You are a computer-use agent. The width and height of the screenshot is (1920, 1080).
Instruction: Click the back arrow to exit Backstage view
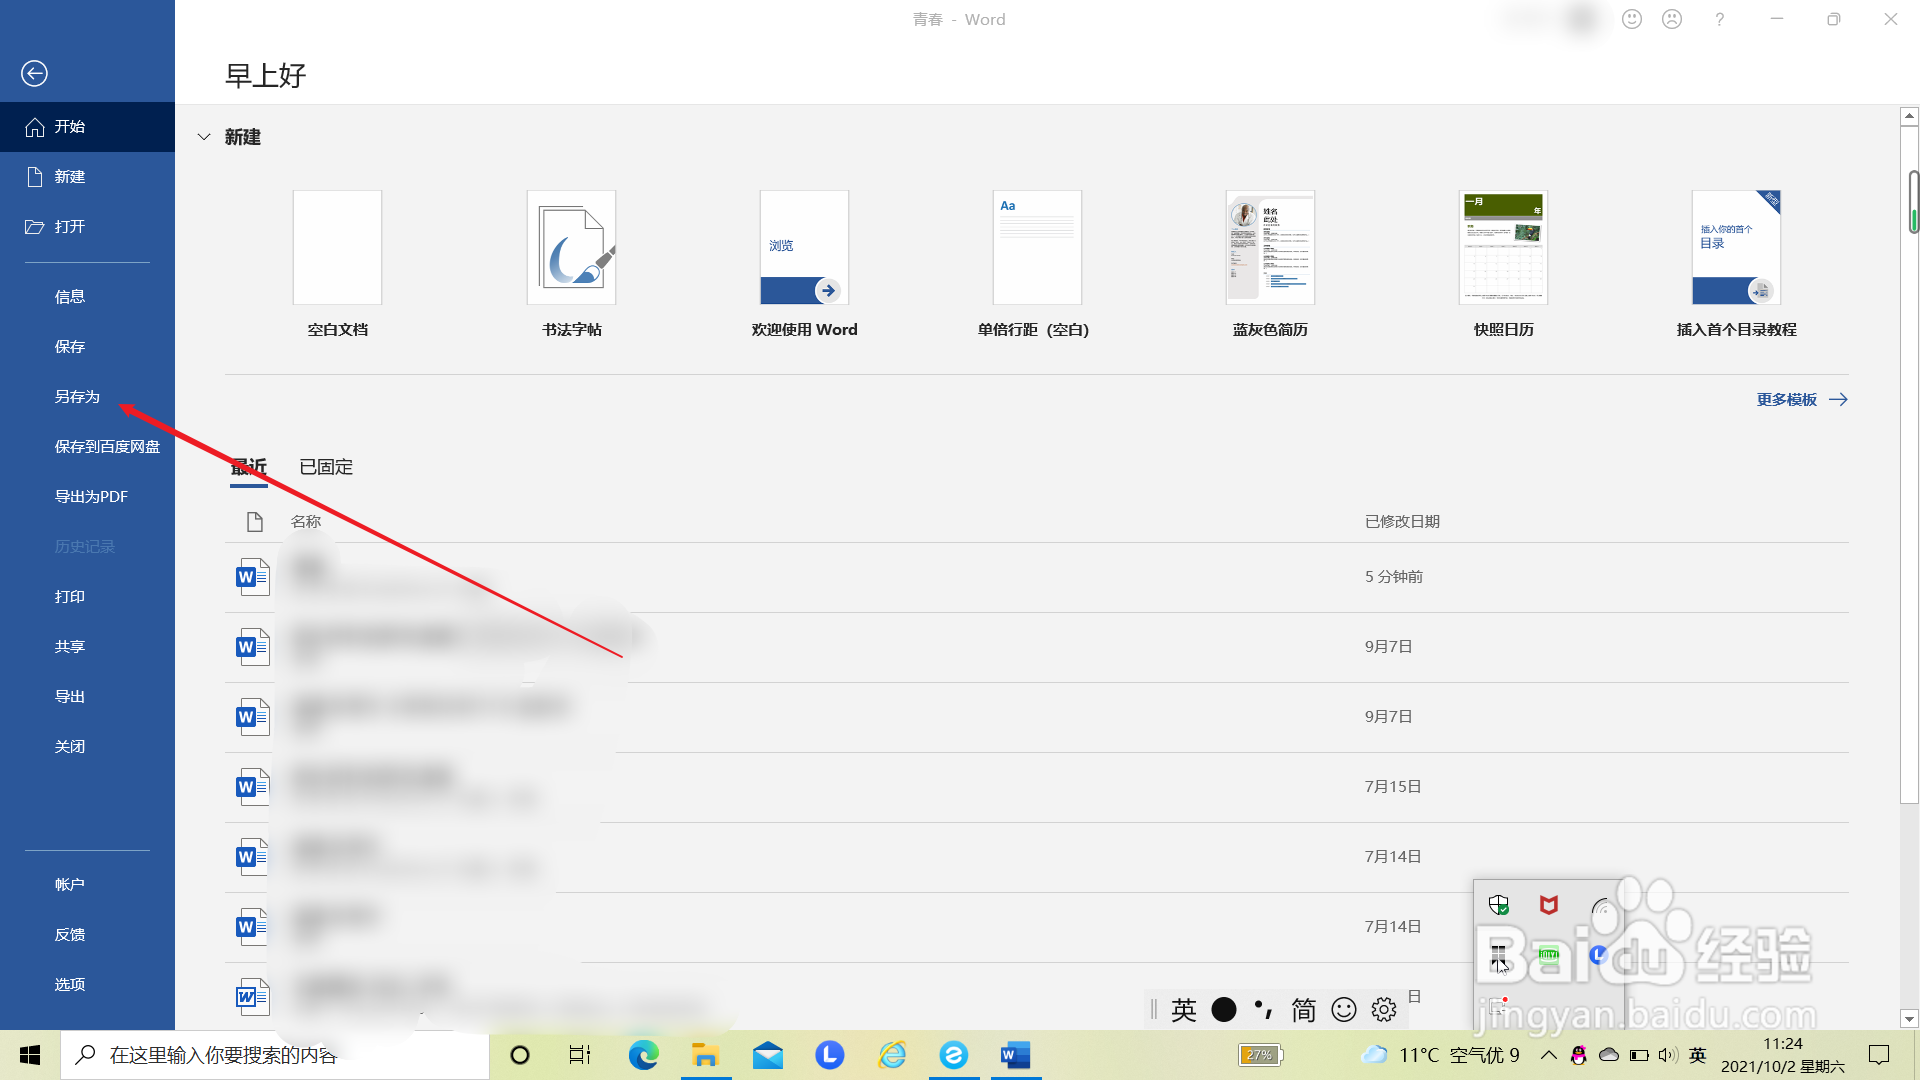[34, 73]
